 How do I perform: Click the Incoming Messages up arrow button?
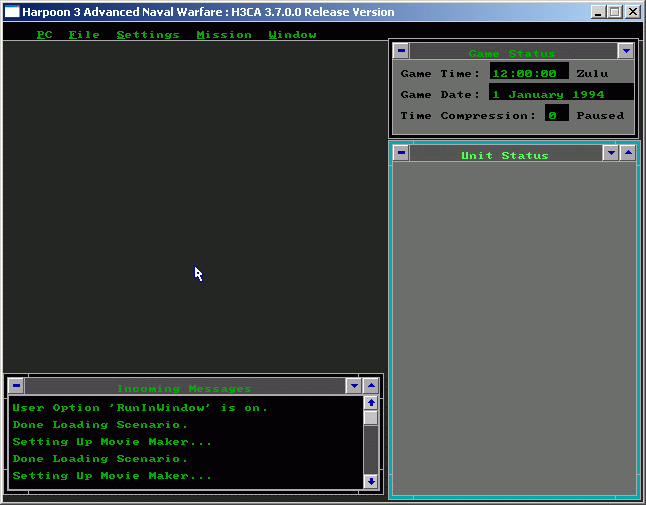tap(371, 386)
